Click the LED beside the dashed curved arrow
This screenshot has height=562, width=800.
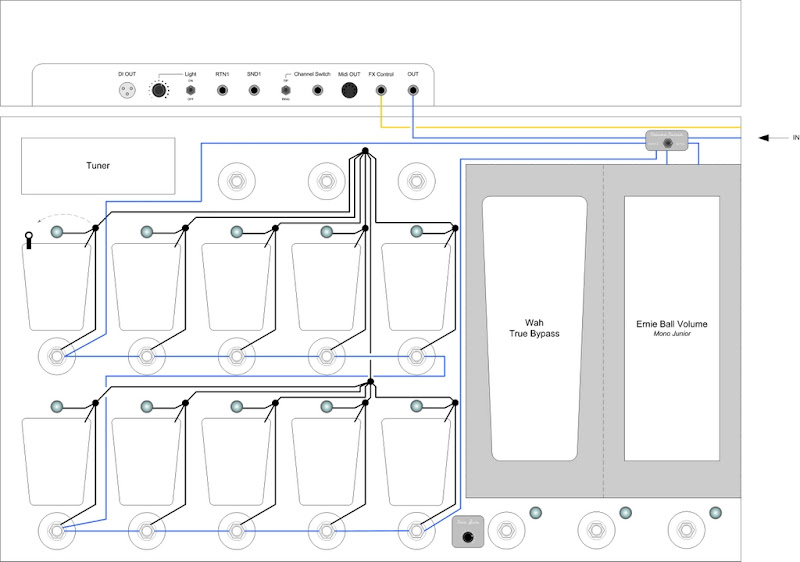[57, 232]
